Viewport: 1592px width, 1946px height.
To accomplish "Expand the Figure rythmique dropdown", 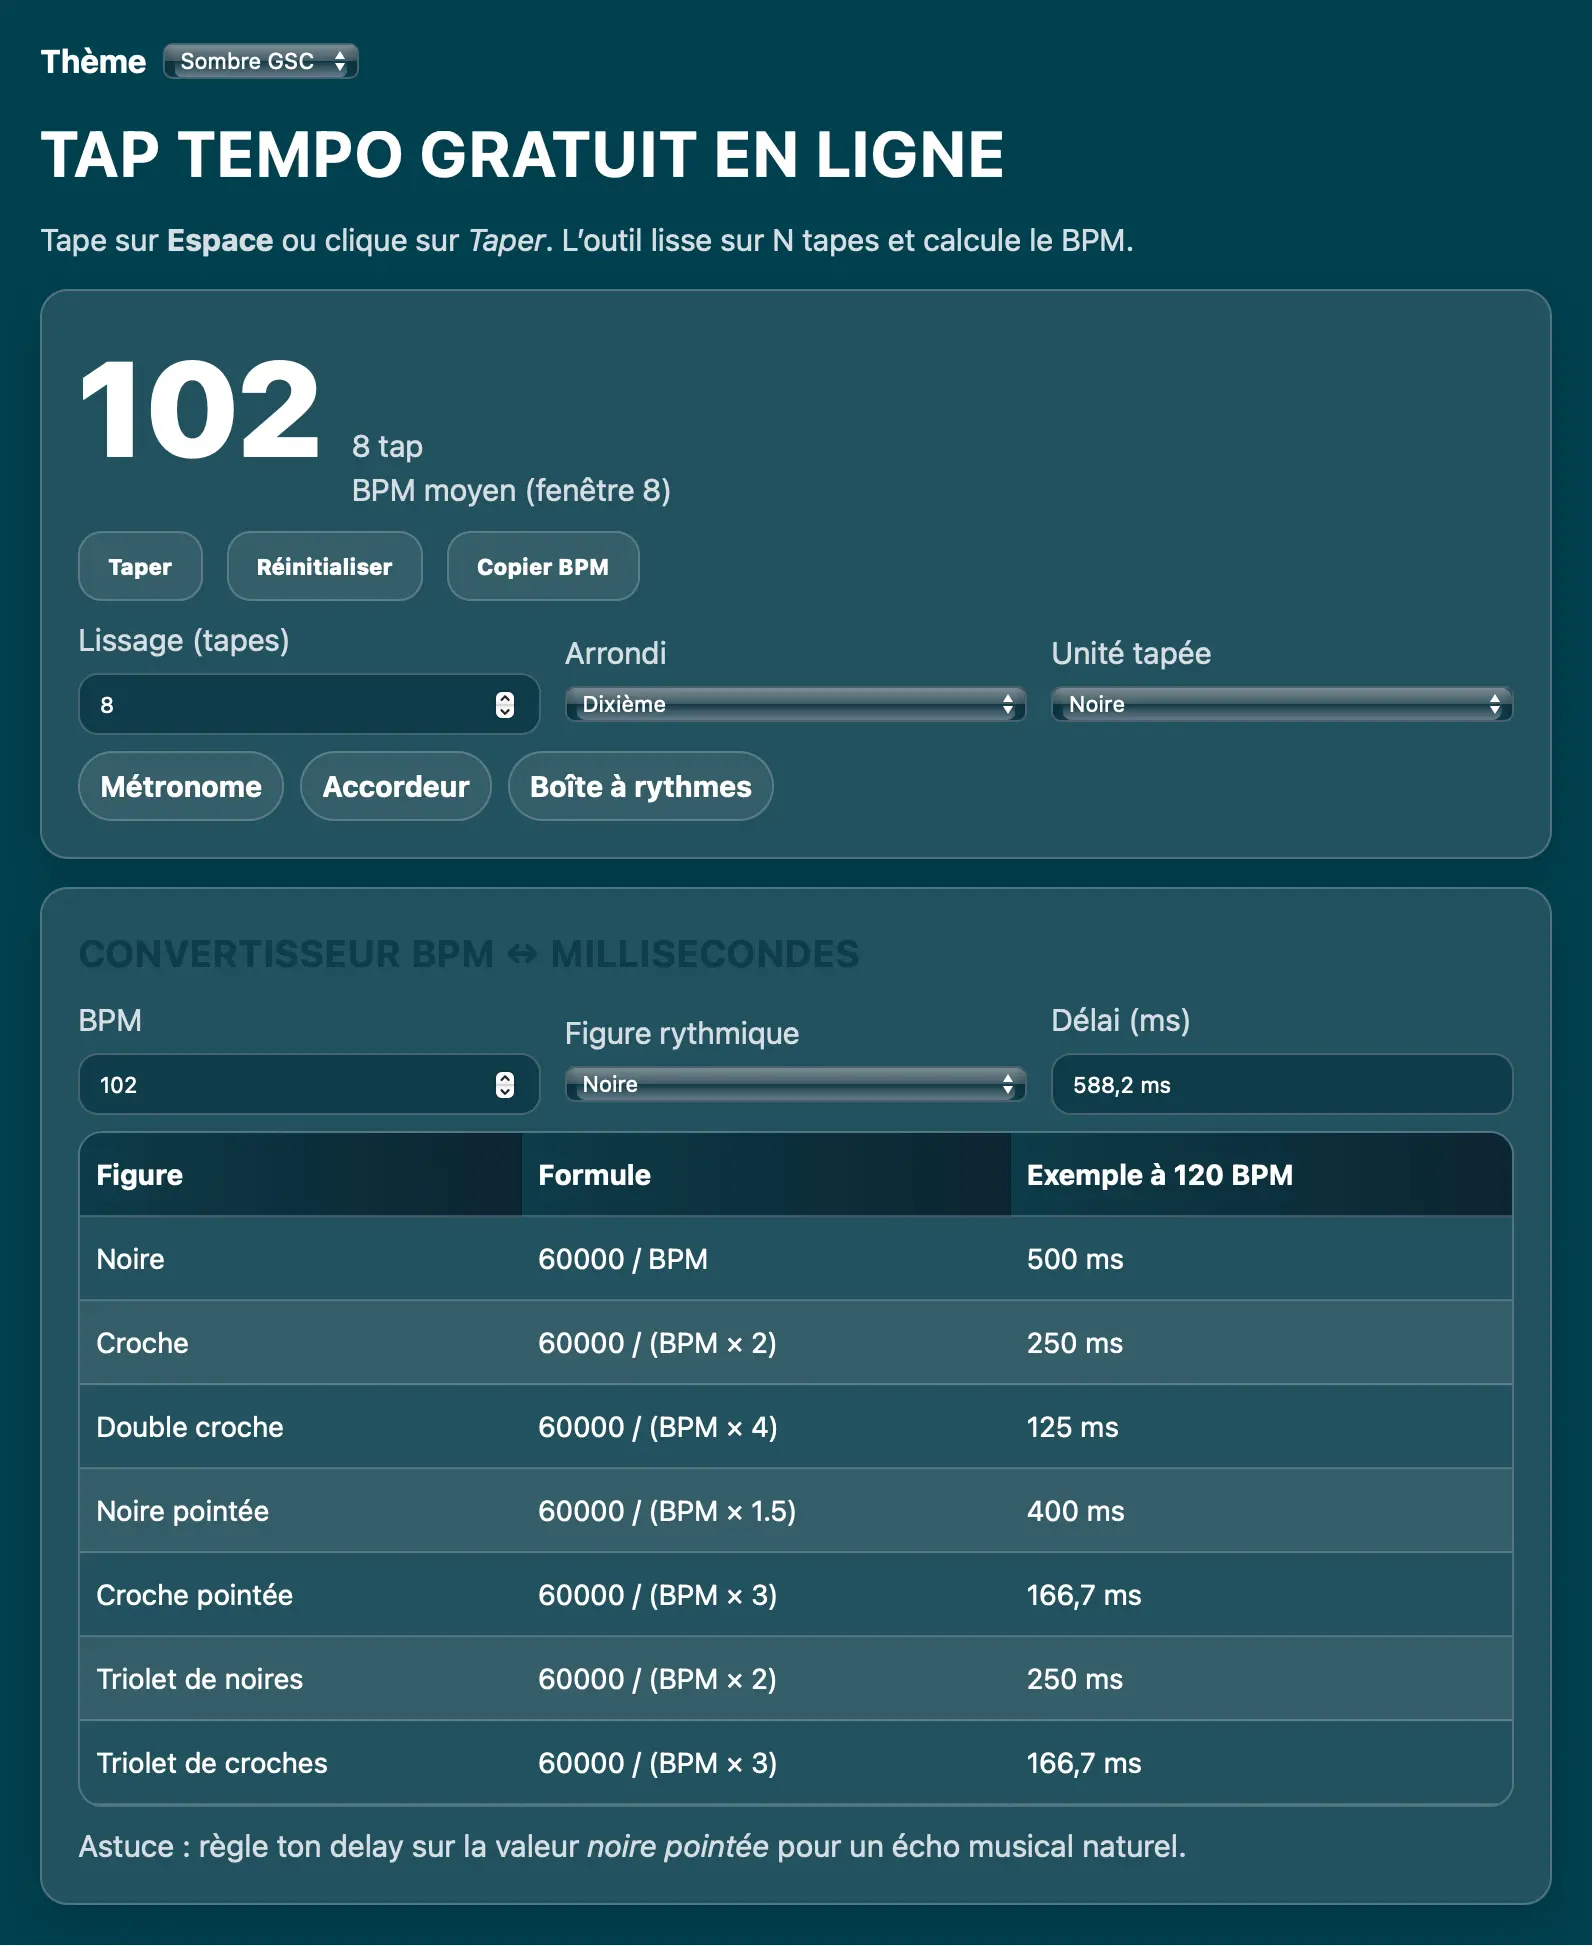I will [x=795, y=1085].
